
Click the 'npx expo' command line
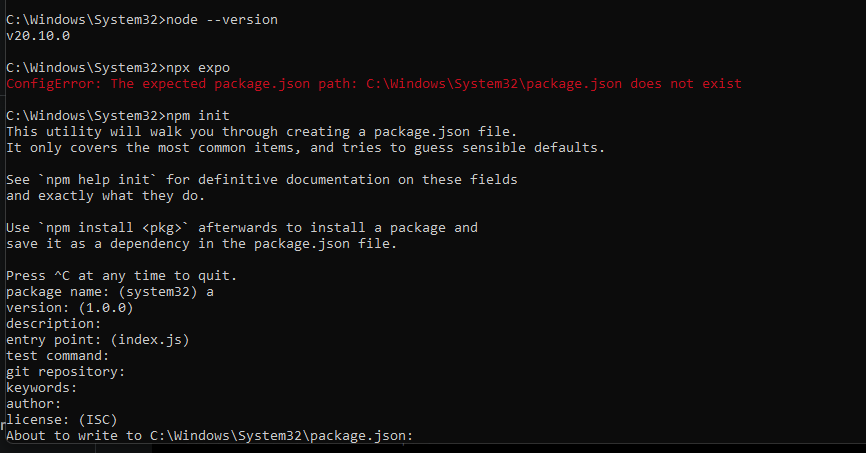point(118,68)
